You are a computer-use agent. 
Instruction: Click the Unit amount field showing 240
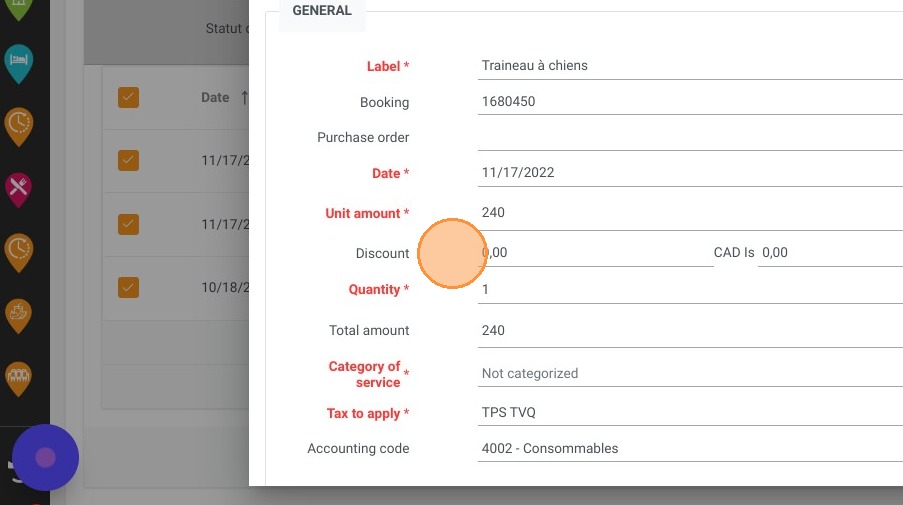point(690,213)
